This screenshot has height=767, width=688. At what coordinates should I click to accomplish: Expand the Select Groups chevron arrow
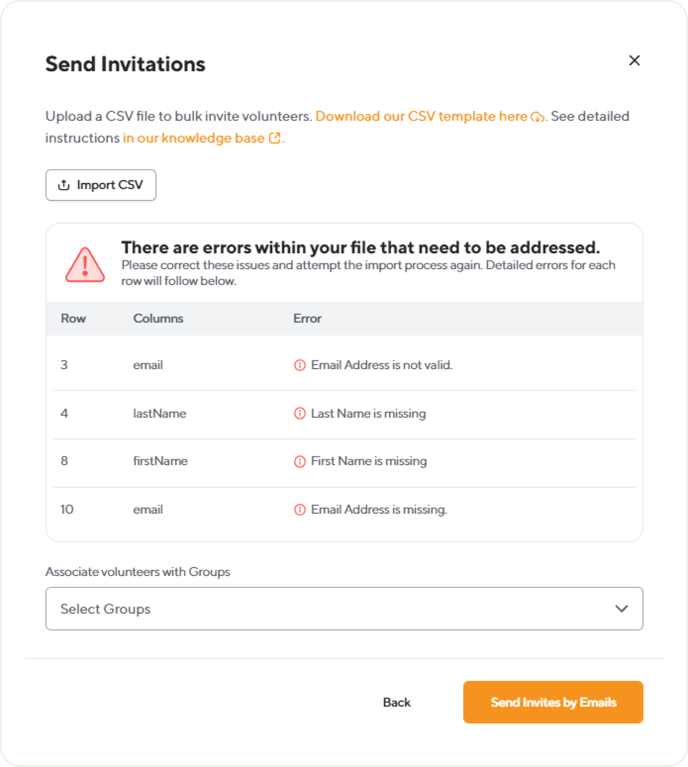621,609
